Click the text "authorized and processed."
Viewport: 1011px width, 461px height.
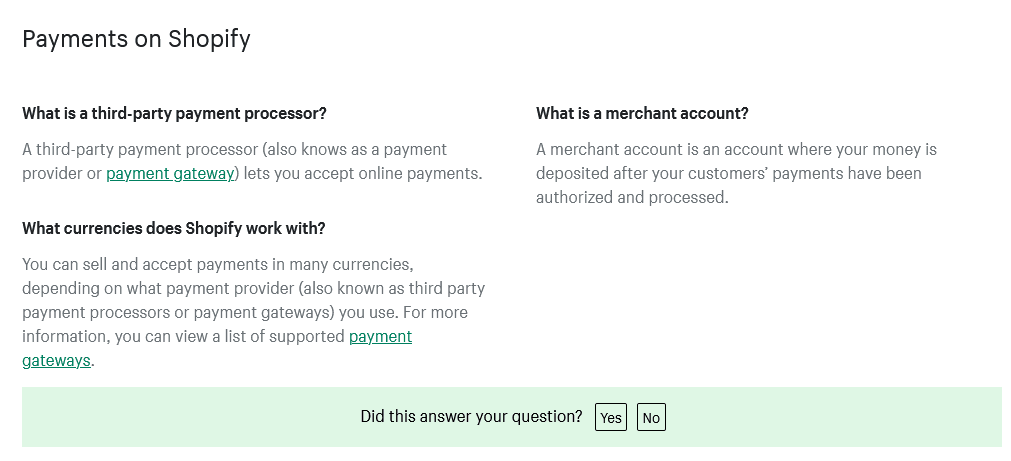tap(632, 197)
